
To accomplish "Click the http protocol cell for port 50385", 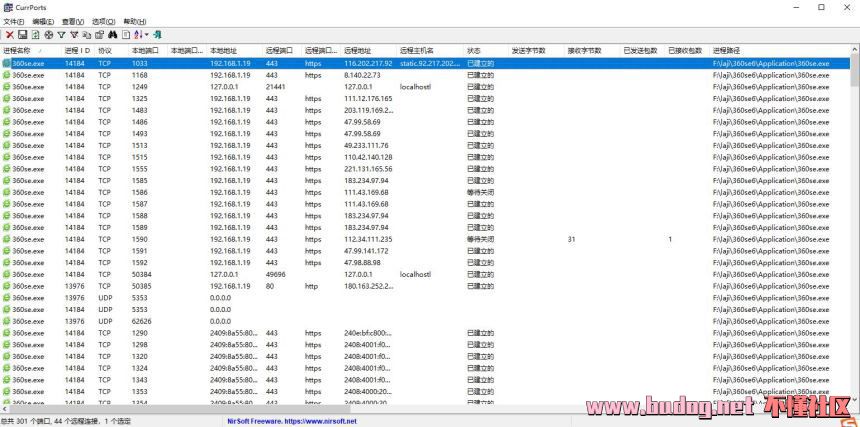I will [311, 286].
